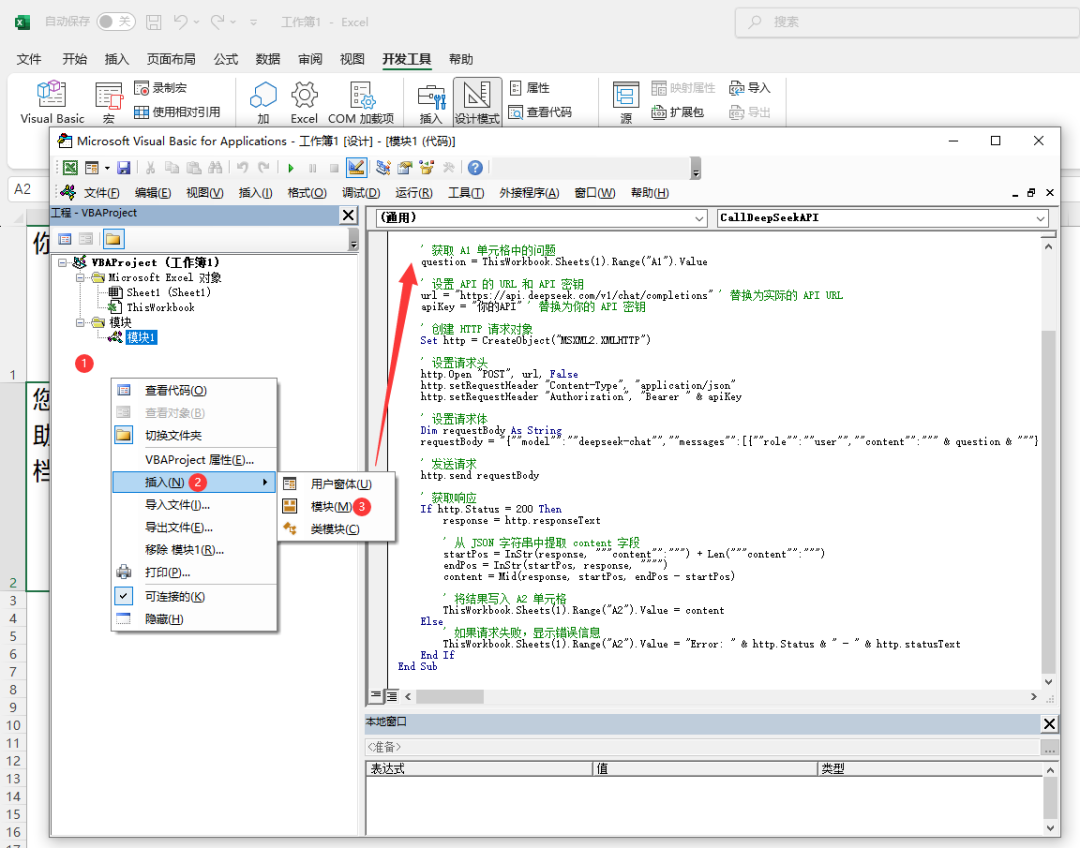Open Insert UserForm dropdown arrow in toolbar
The width and height of the screenshot is (1080, 848).
click(x=107, y=167)
